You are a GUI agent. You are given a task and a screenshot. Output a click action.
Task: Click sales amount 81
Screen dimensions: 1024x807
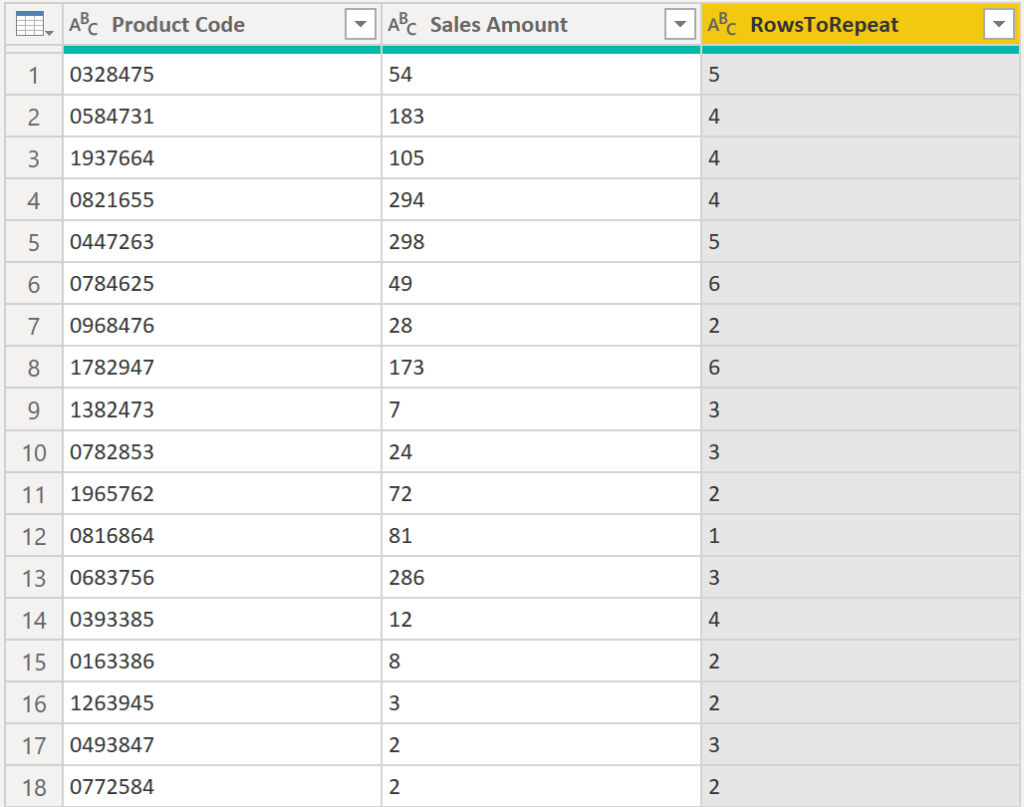pyautogui.click(x=400, y=535)
